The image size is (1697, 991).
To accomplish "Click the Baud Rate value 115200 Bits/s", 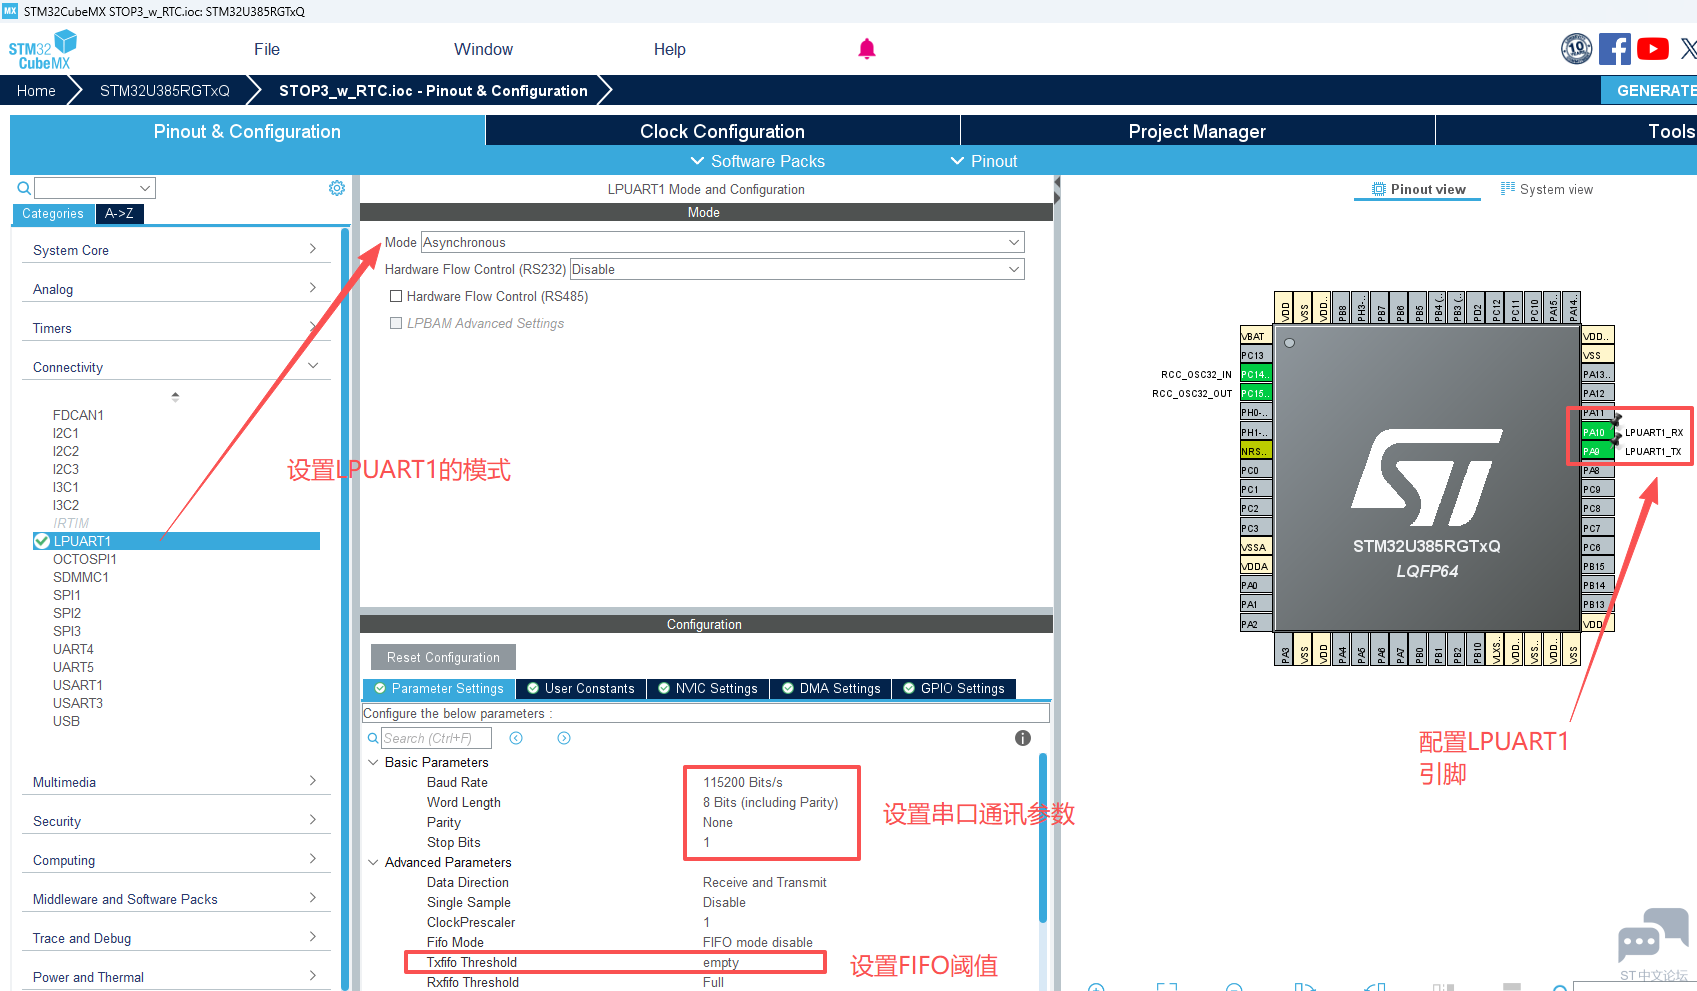I will [x=743, y=782].
